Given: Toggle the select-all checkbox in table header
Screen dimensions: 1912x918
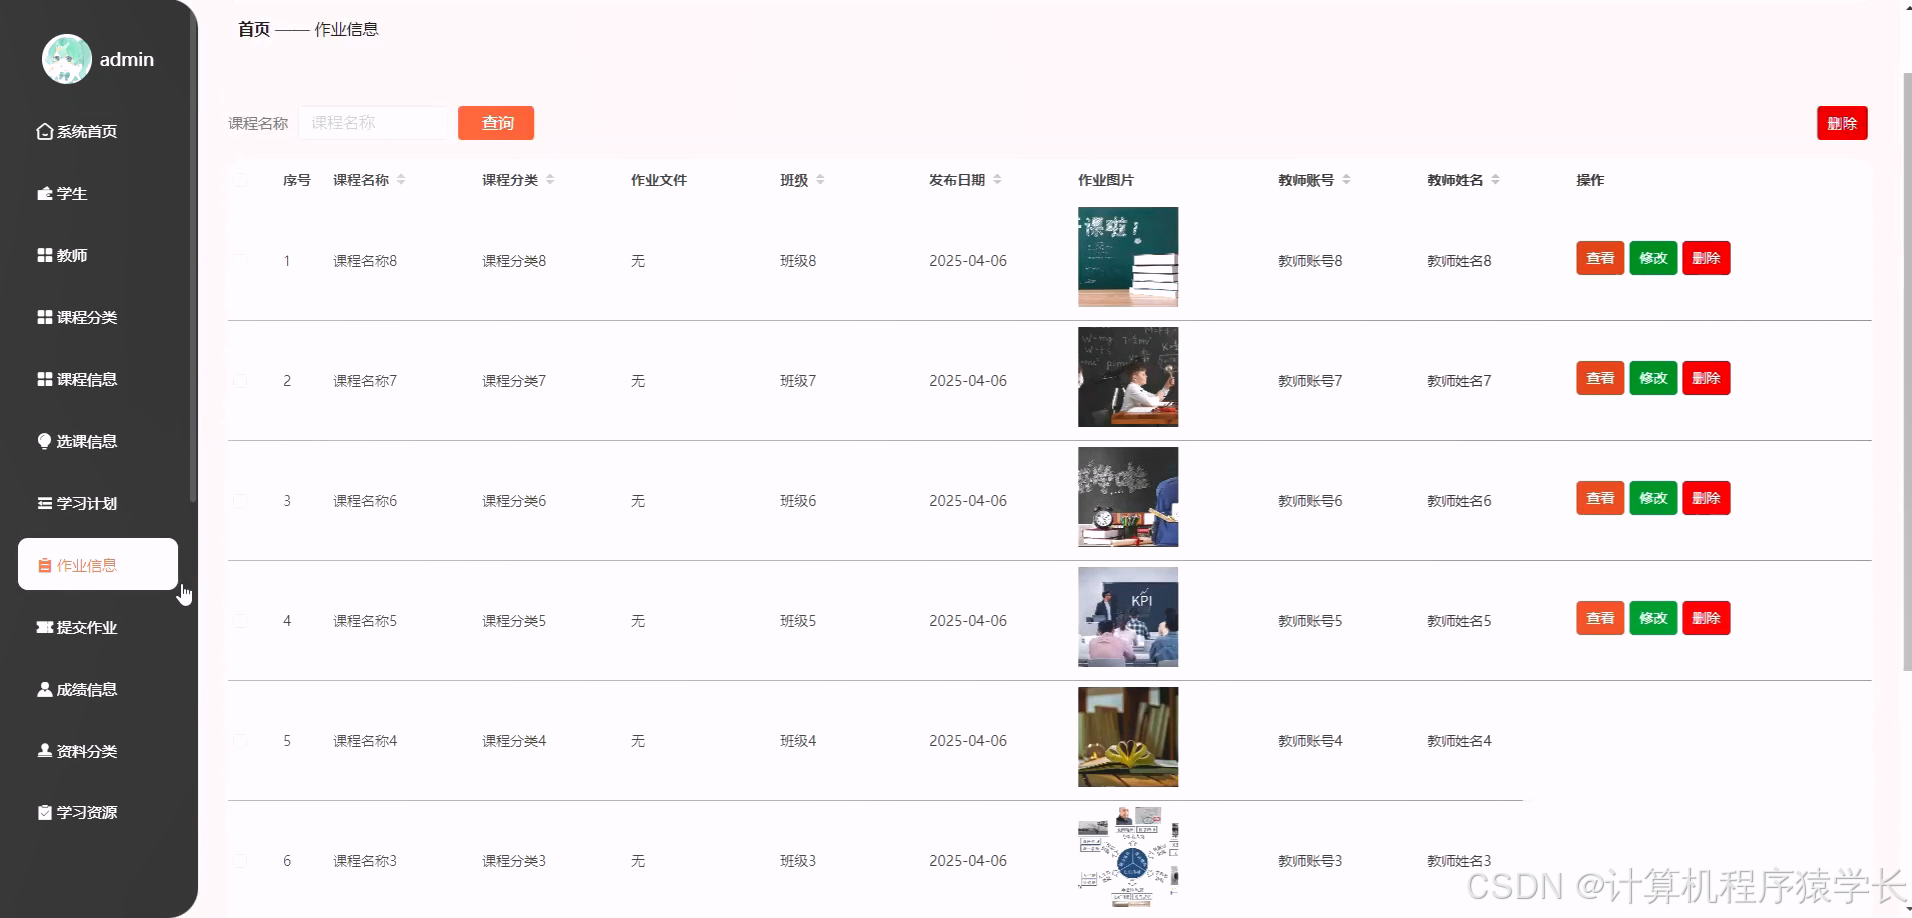Looking at the screenshot, I should point(240,180).
